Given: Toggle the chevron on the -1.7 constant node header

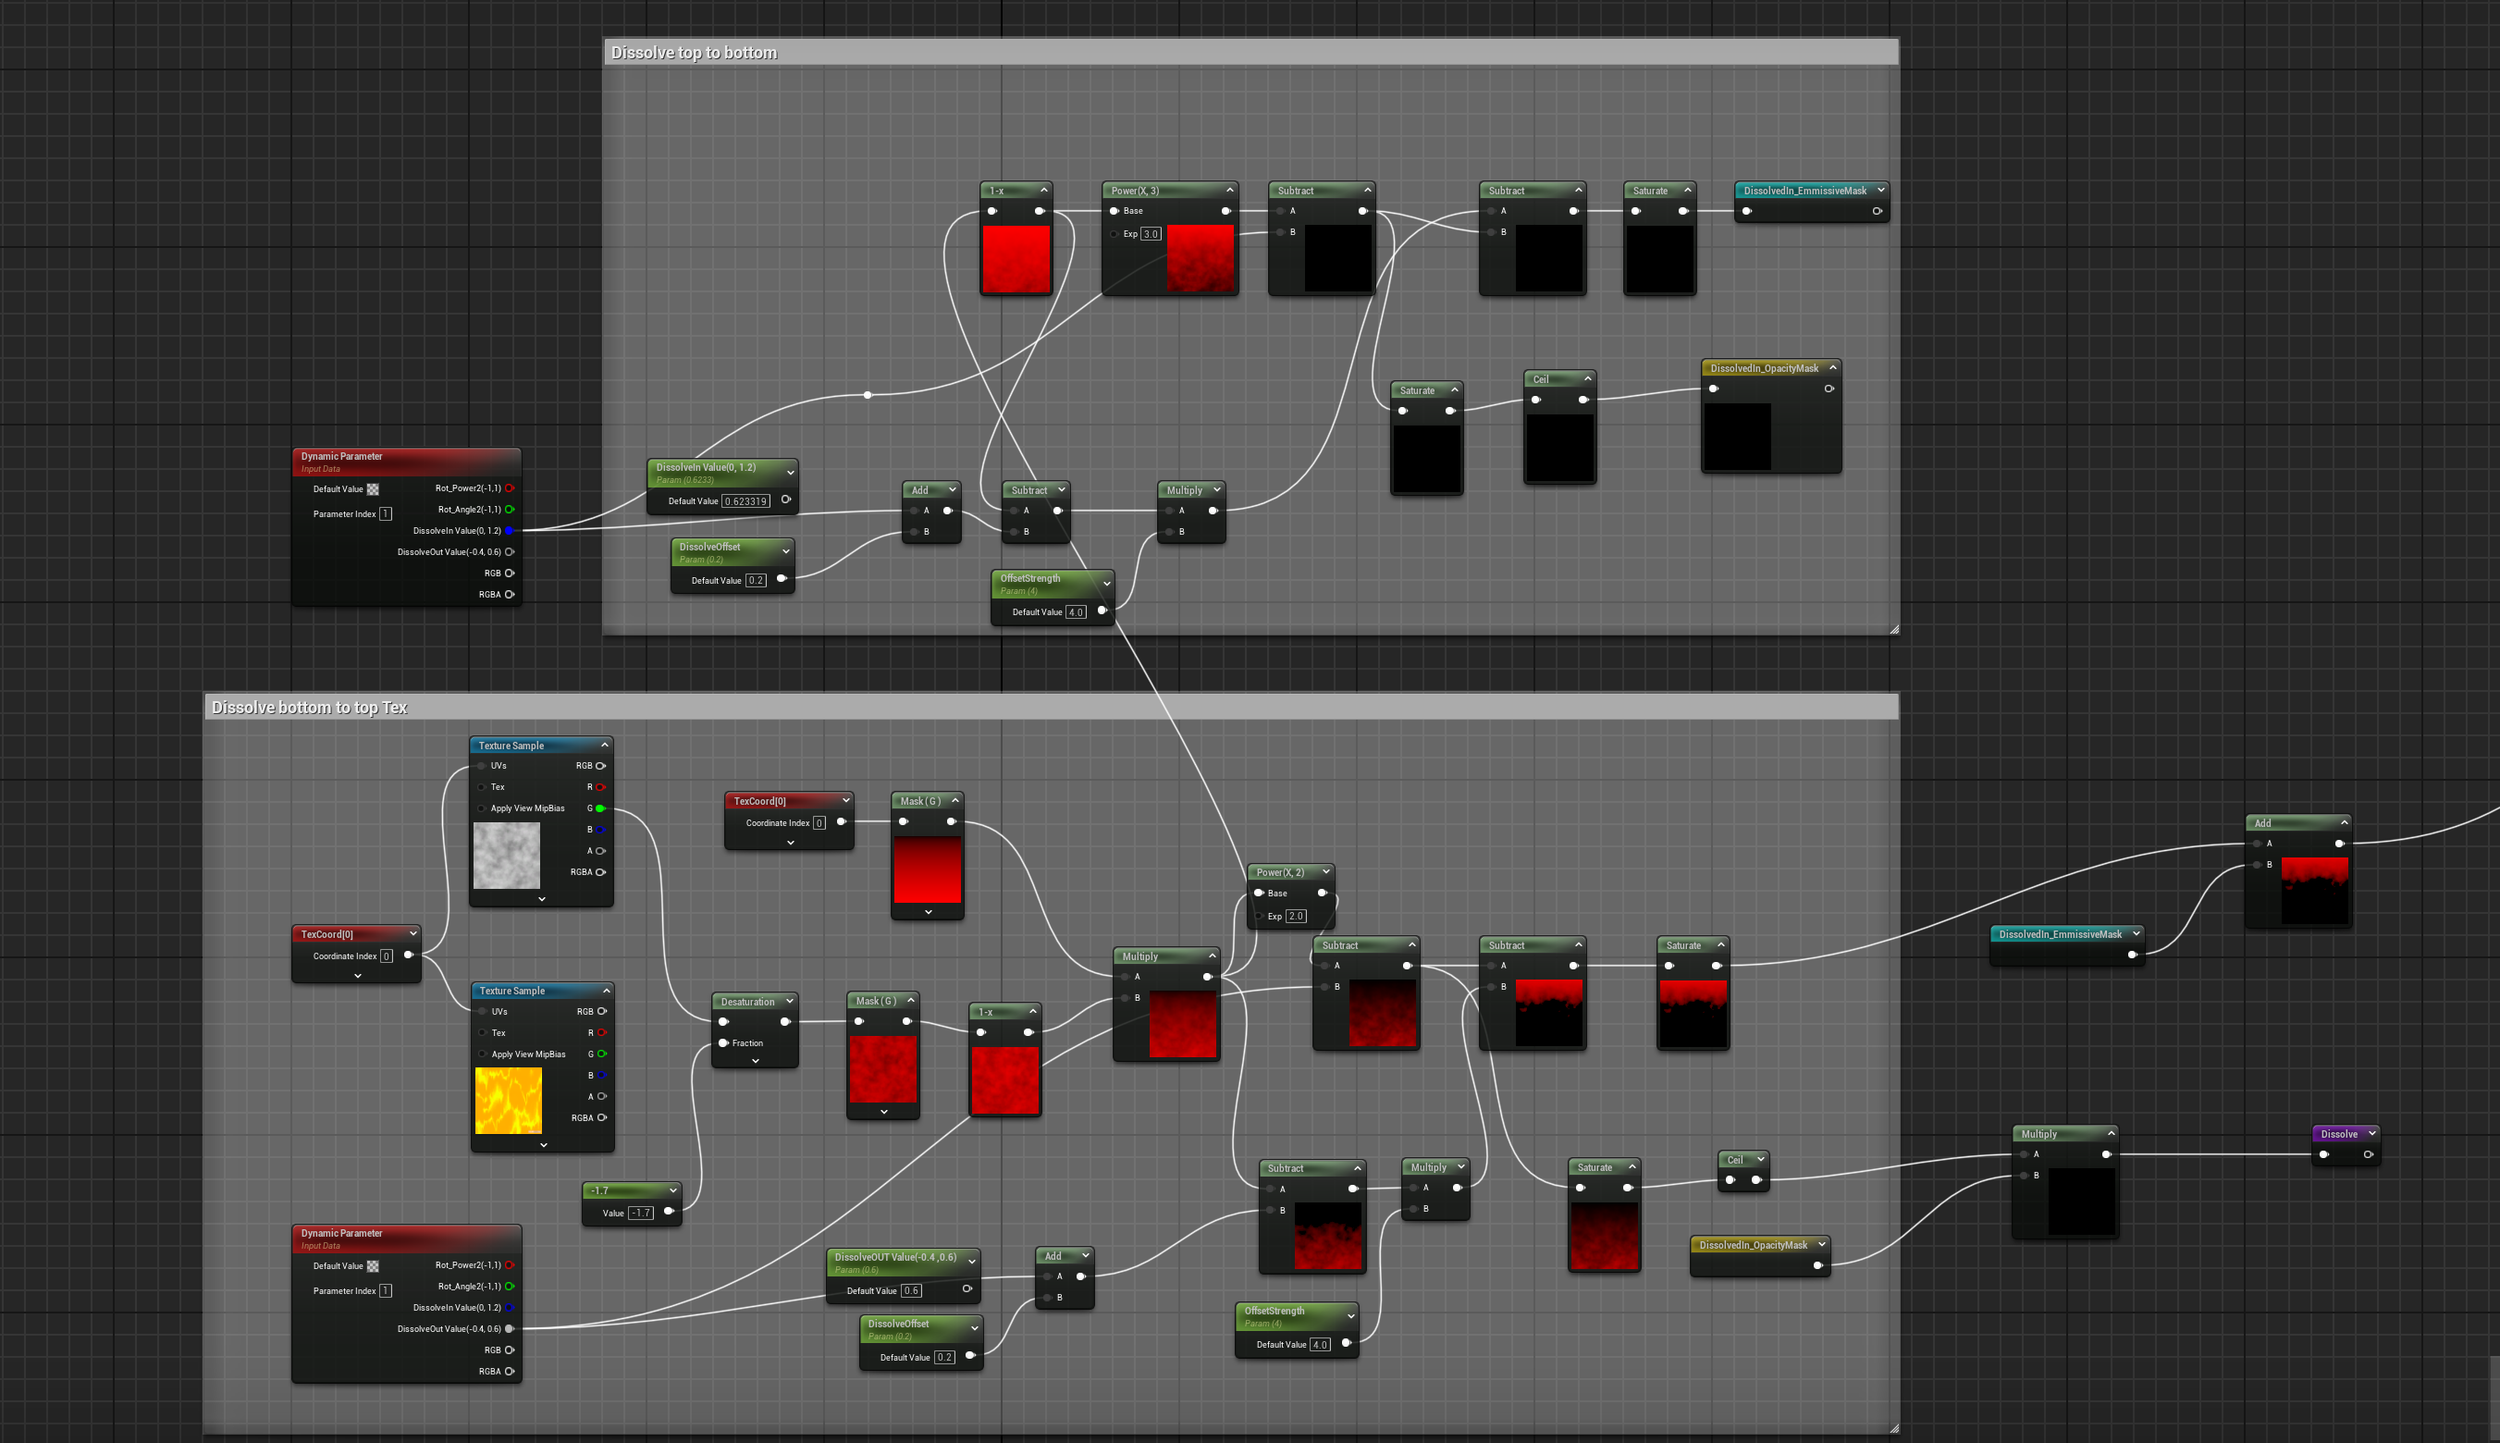Looking at the screenshot, I should click(673, 1190).
